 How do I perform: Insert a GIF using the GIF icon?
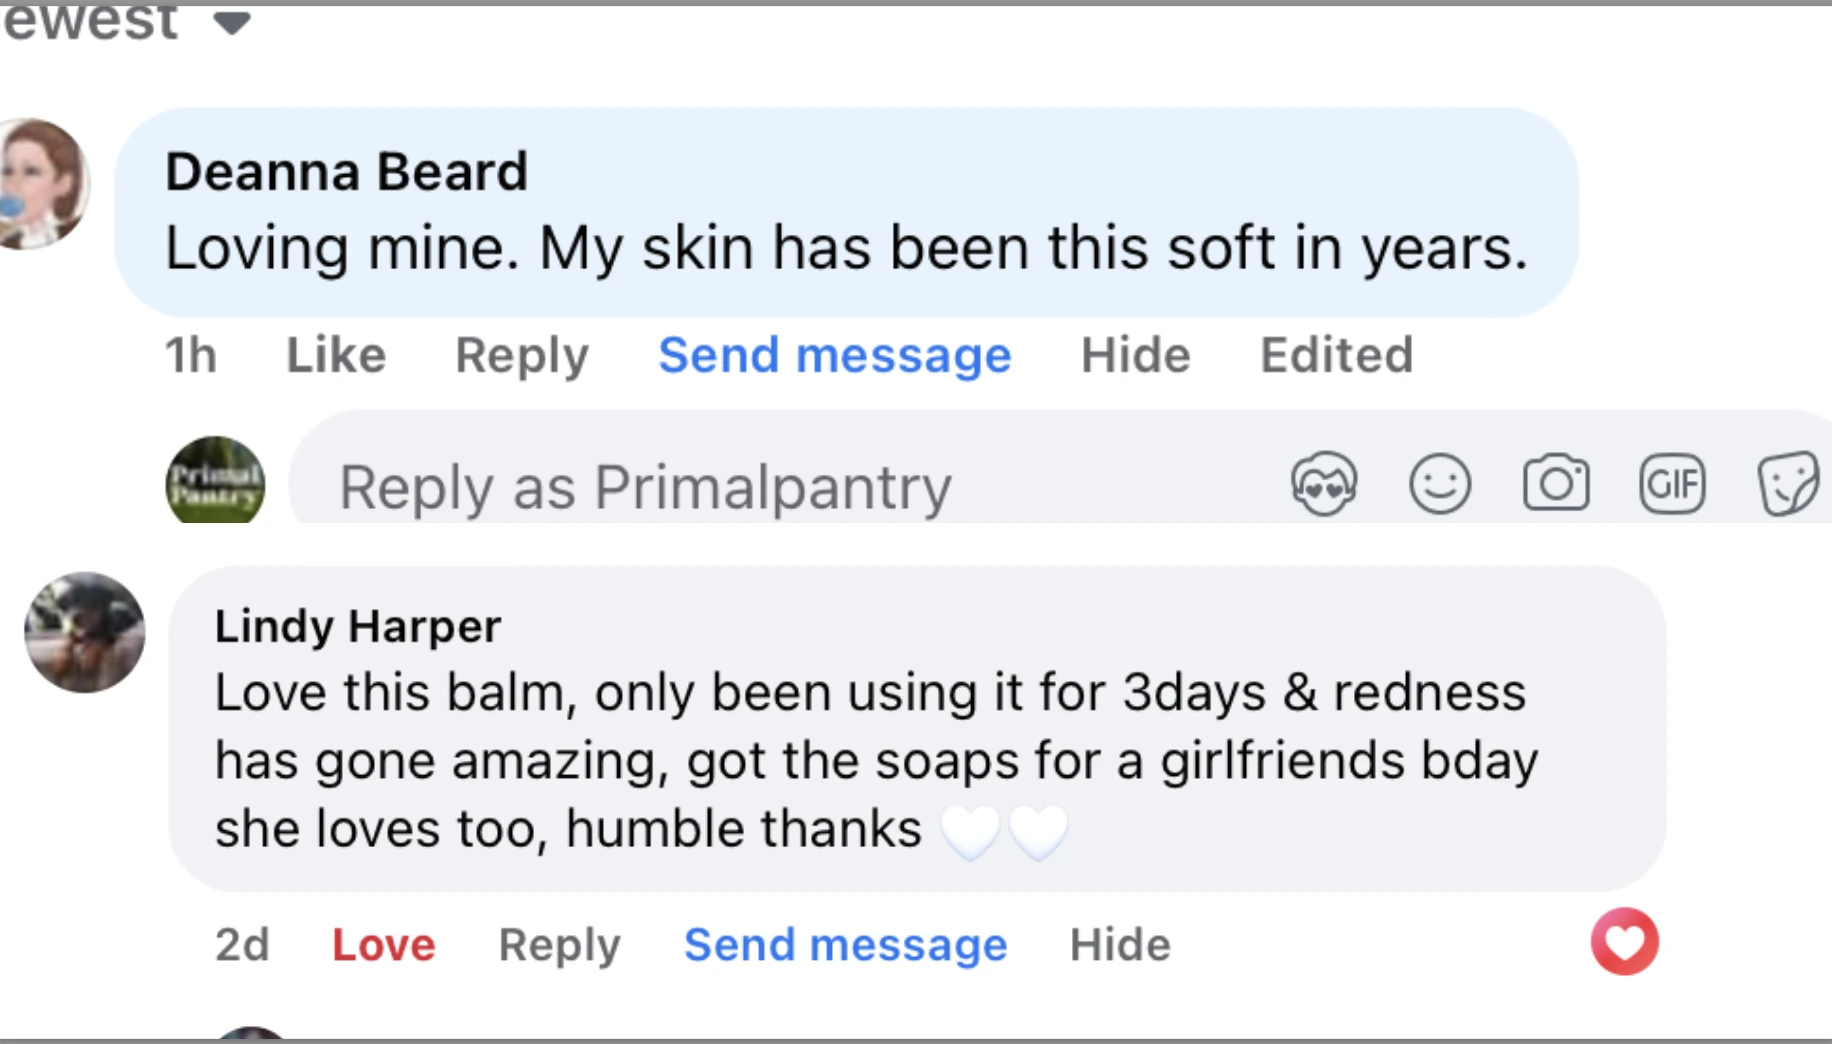coord(1673,483)
